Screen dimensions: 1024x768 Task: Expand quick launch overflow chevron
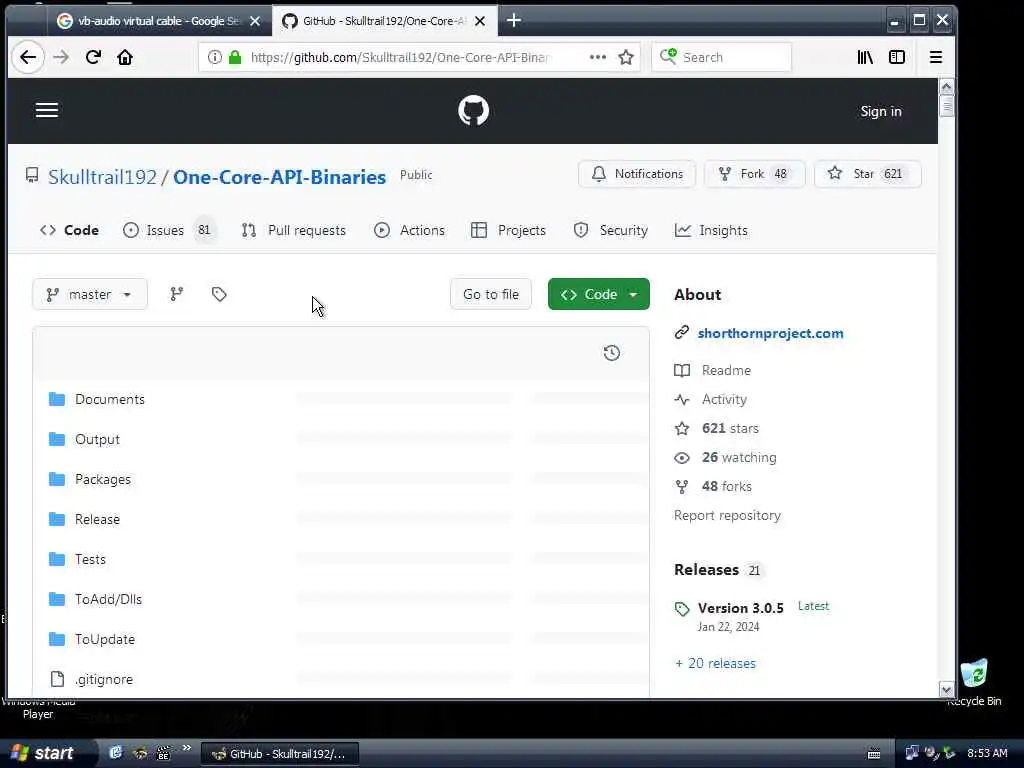click(x=187, y=748)
